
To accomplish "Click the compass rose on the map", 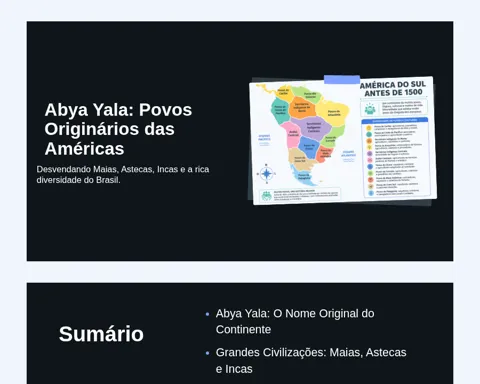I will point(266,174).
